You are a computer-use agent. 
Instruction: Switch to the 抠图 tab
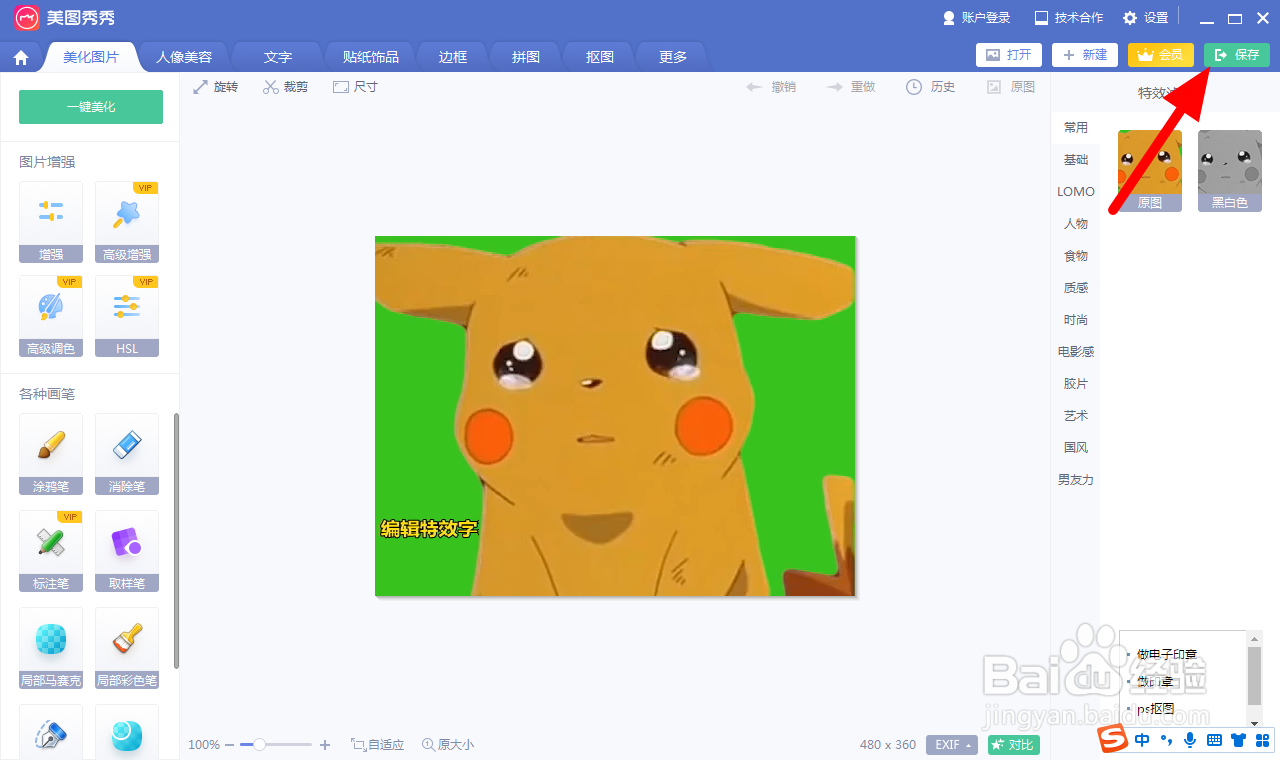pyautogui.click(x=600, y=57)
